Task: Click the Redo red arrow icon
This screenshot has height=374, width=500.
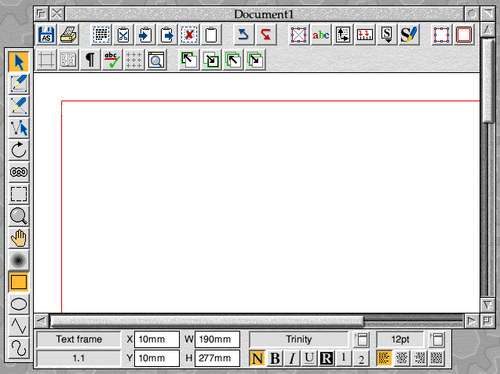Action: tap(266, 35)
